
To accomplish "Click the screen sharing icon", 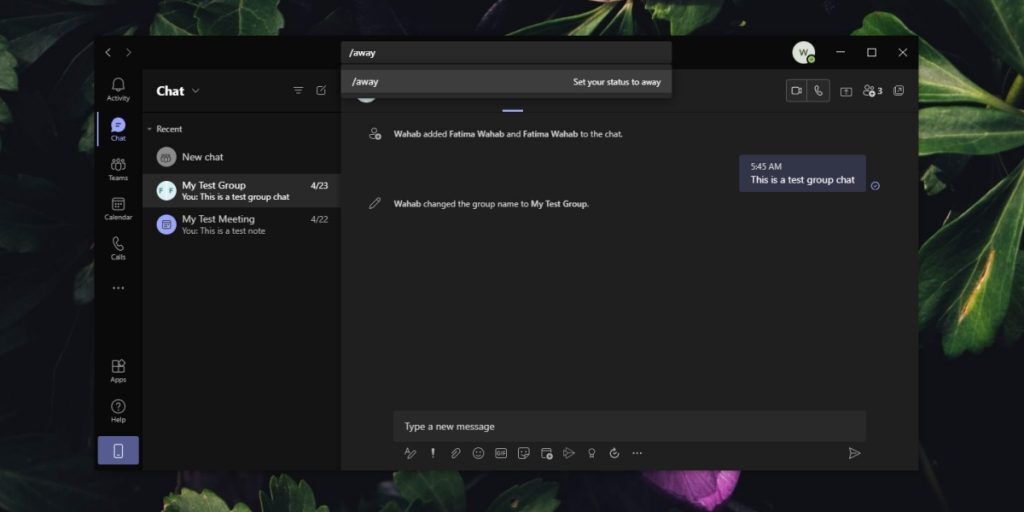I will point(846,91).
